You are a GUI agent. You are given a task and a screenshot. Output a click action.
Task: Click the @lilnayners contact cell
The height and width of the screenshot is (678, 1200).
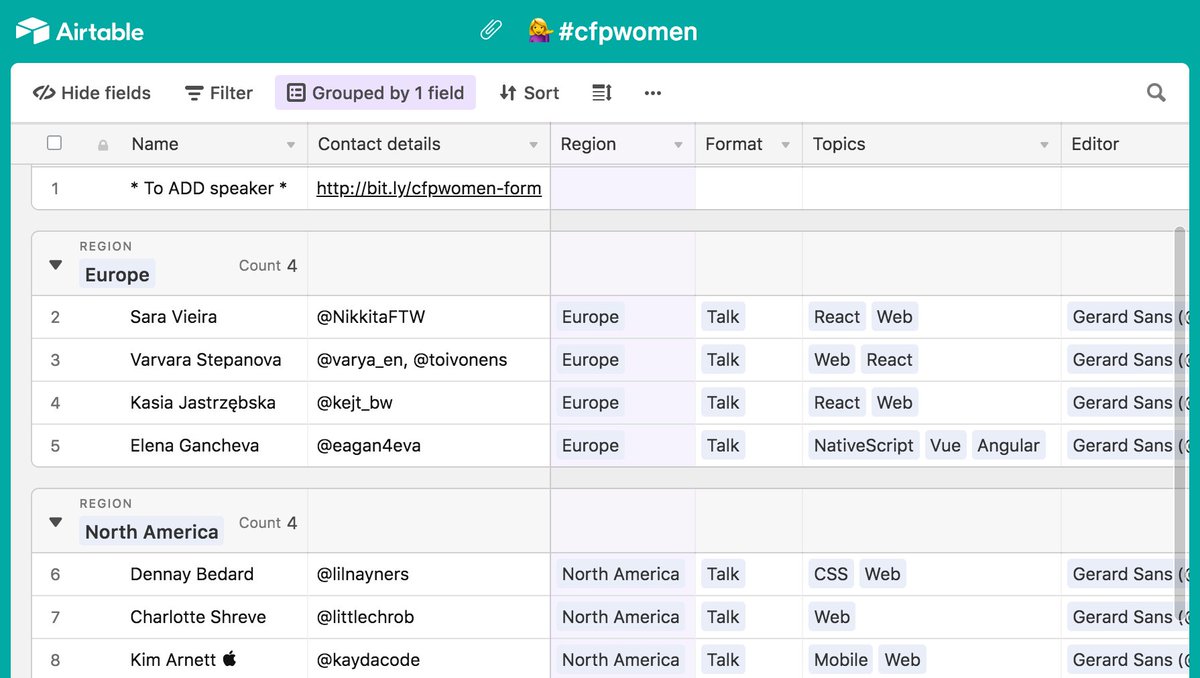coord(429,574)
